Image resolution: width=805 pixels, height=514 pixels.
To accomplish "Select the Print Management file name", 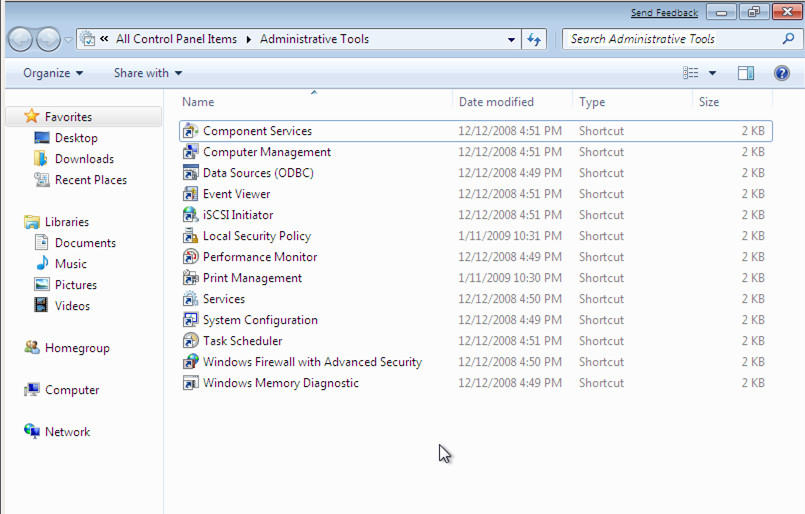I will [252, 278].
